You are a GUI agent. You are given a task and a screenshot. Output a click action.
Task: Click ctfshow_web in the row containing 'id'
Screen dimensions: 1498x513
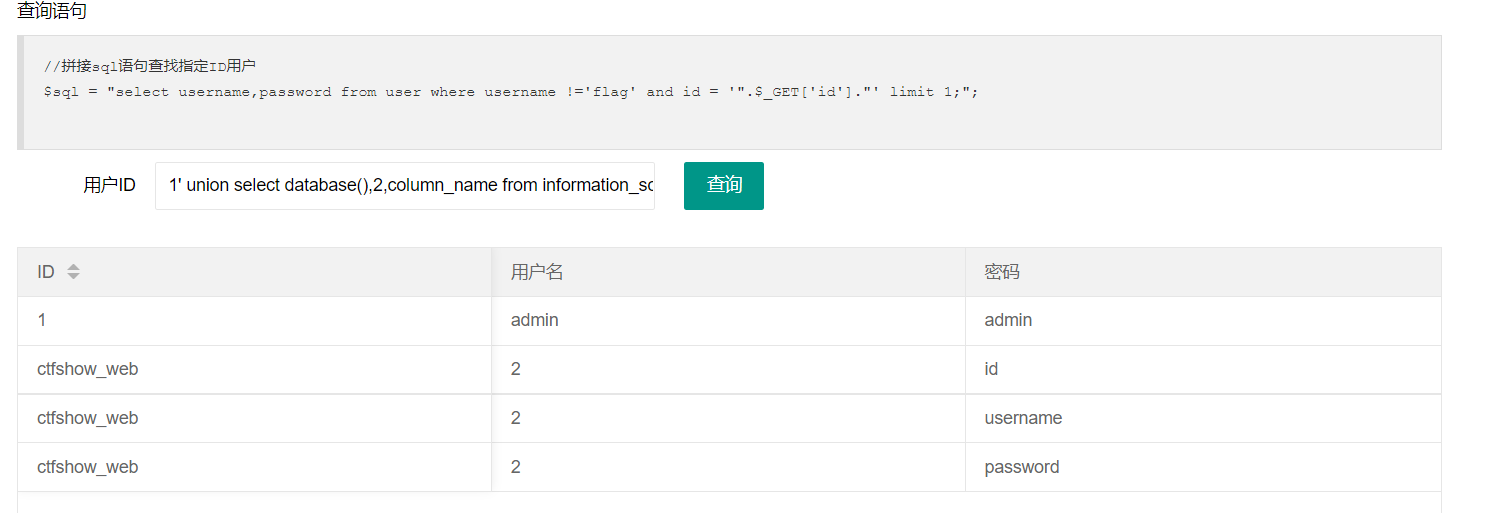tap(88, 370)
